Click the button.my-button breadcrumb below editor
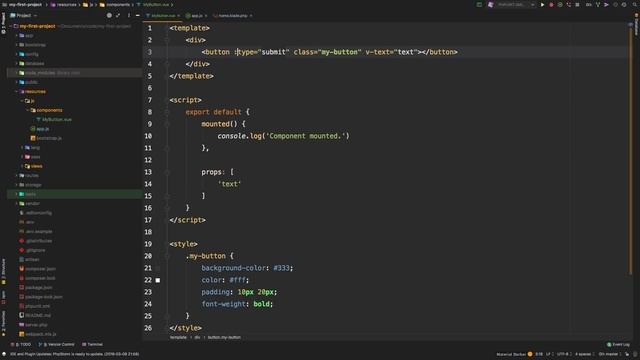The image size is (640, 360). (x=224, y=338)
